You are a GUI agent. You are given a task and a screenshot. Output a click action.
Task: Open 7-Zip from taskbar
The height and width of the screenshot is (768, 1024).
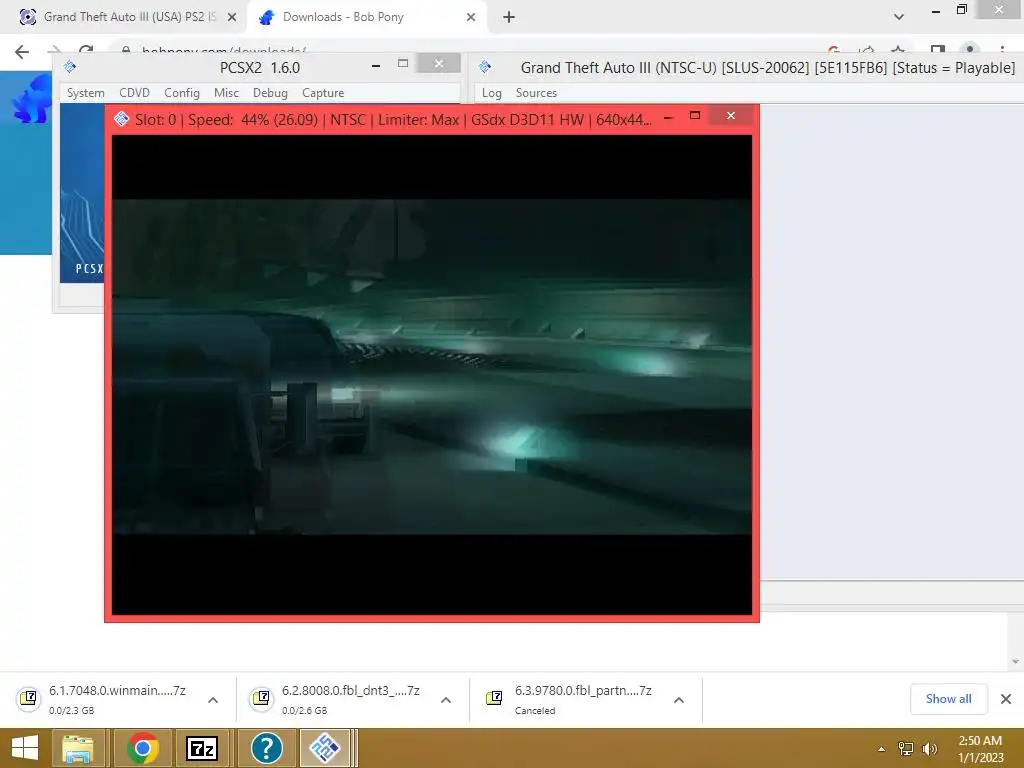(x=201, y=748)
